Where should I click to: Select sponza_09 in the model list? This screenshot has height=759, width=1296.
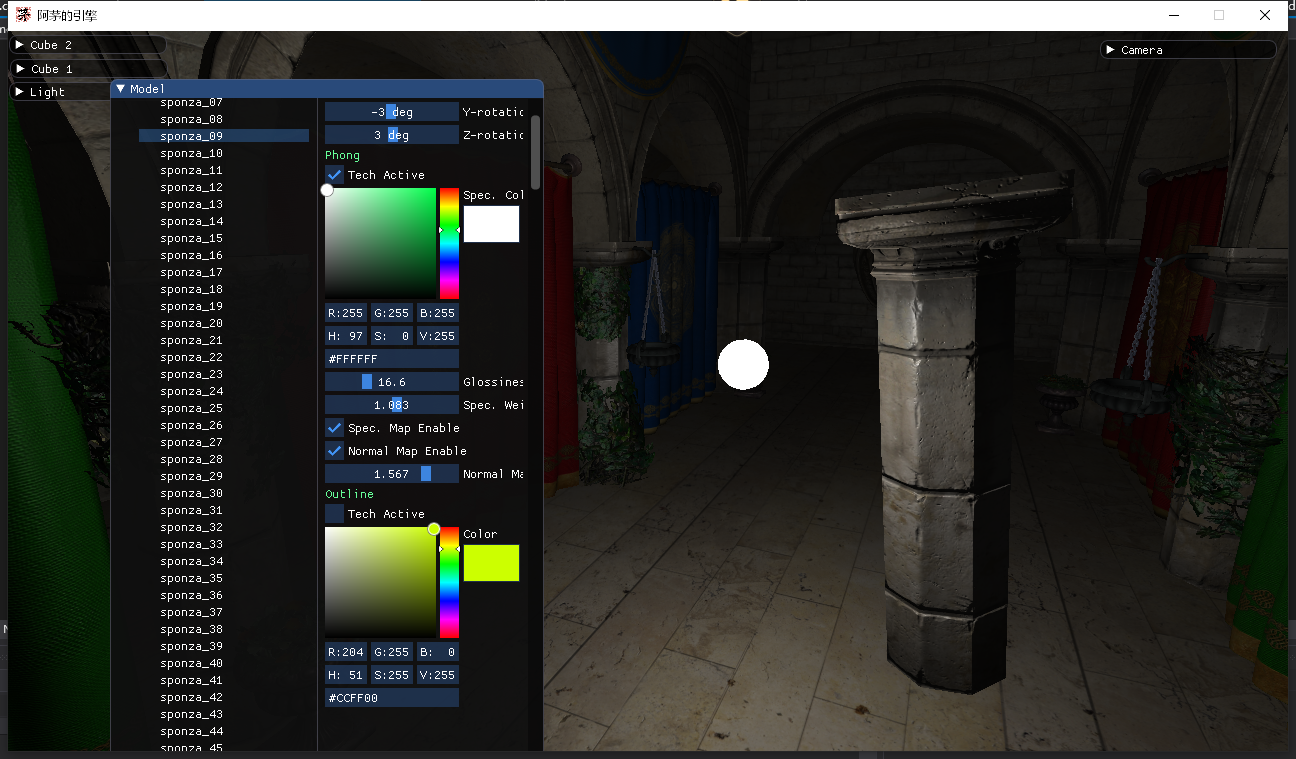(191, 136)
